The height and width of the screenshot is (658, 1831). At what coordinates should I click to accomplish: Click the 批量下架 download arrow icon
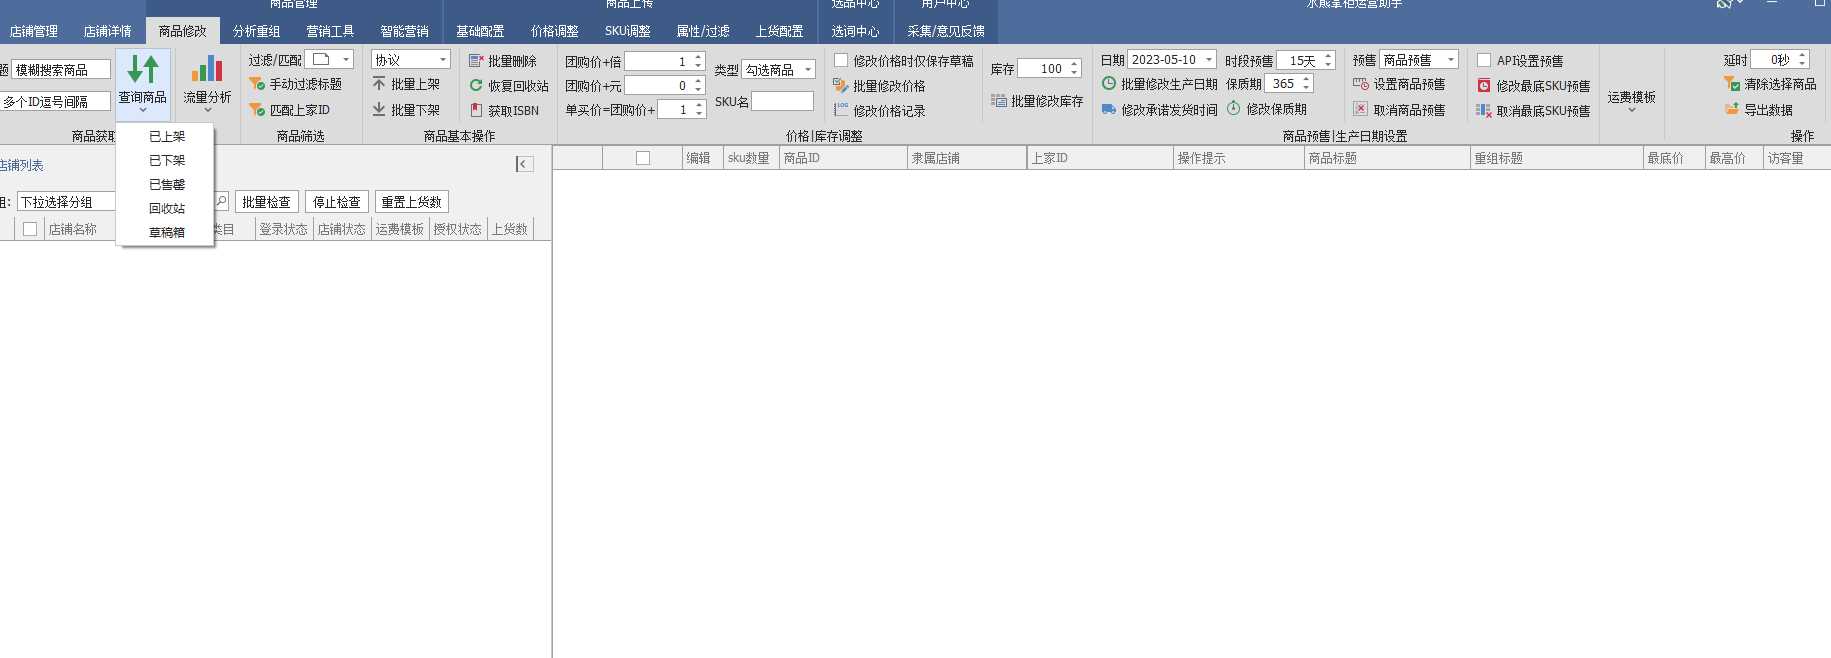[x=379, y=109]
